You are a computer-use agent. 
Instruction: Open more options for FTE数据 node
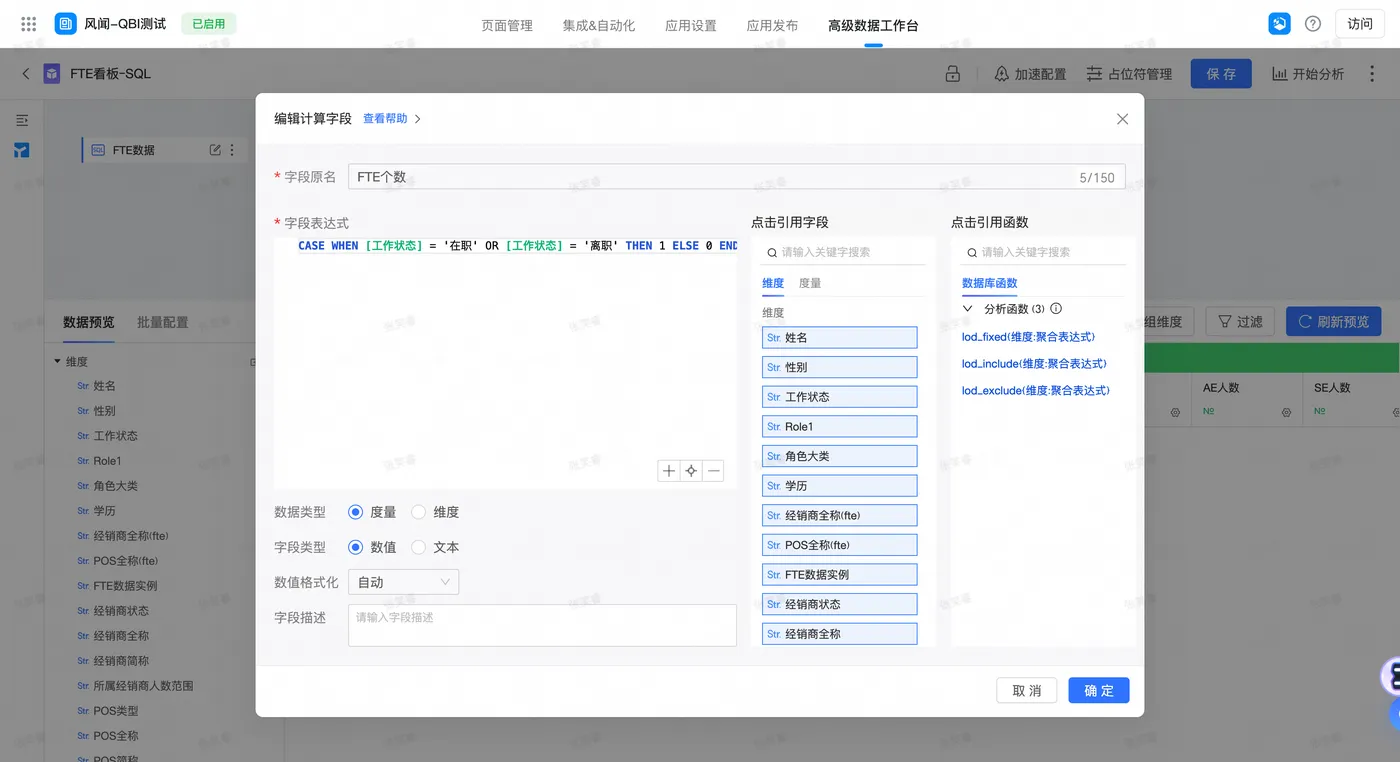tap(232, 150)
